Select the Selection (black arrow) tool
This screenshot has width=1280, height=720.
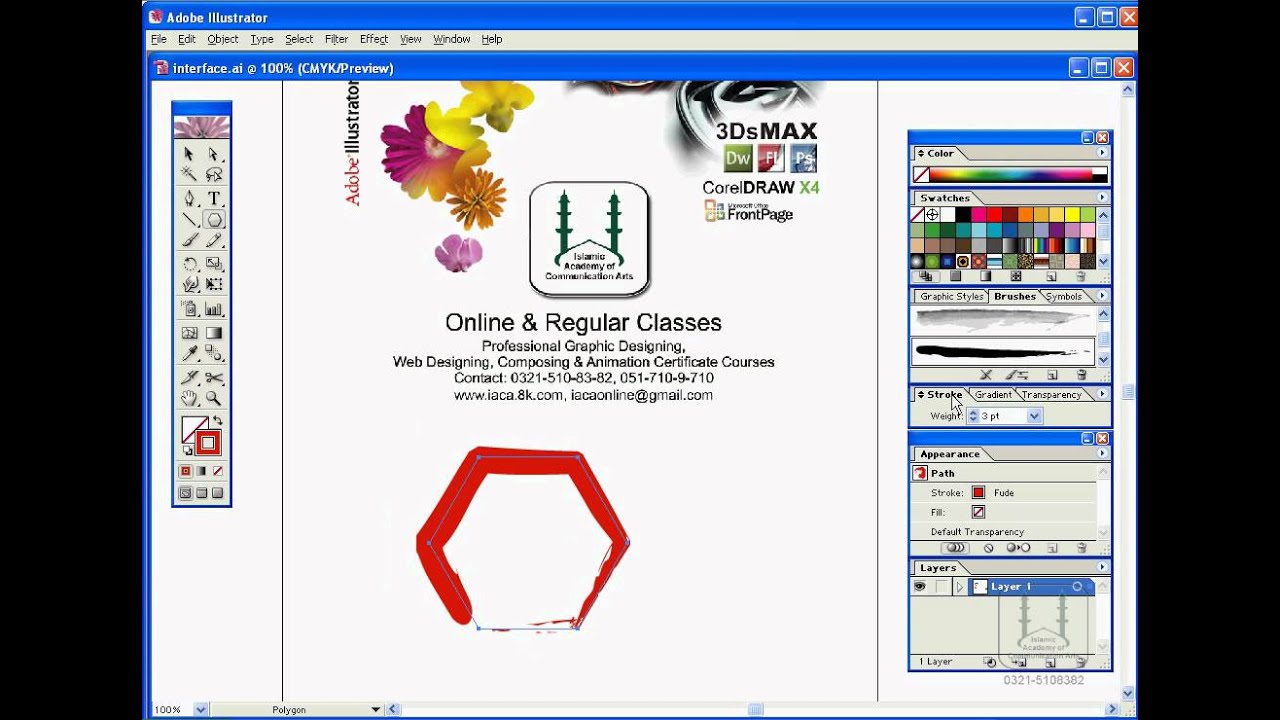pos(189,154)
